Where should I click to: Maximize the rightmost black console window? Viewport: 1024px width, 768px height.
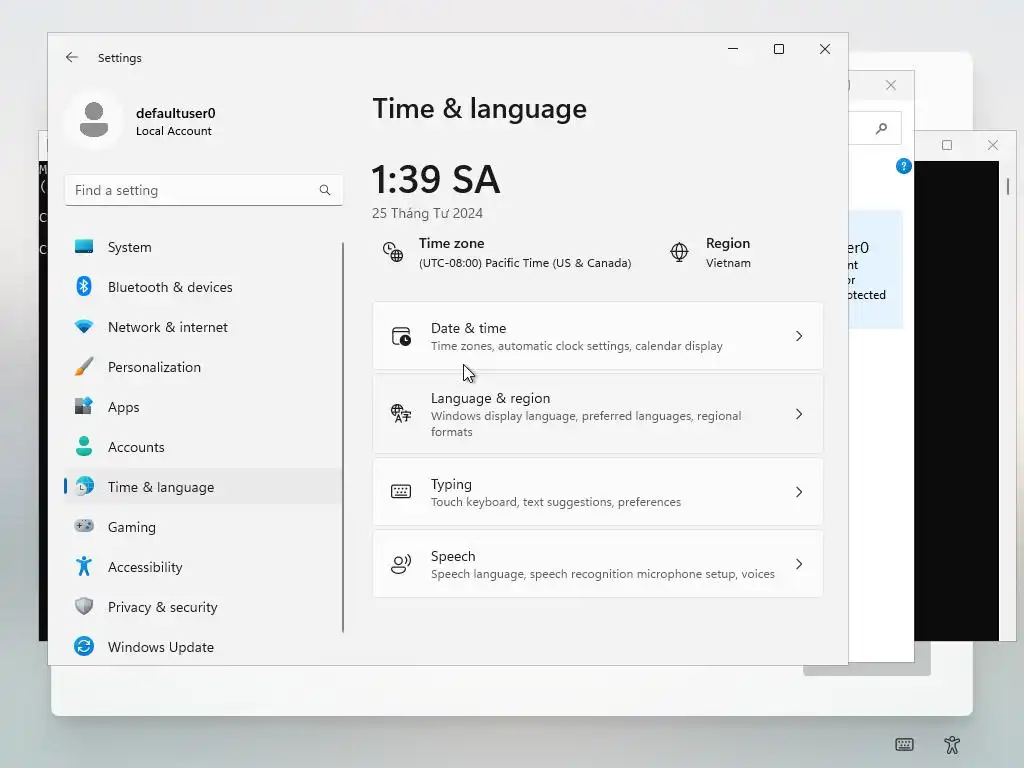[947, 145]
